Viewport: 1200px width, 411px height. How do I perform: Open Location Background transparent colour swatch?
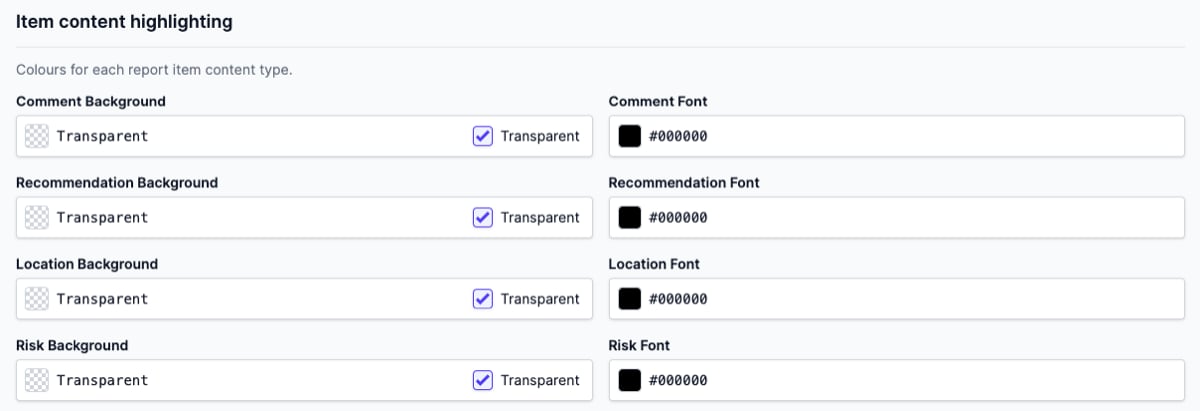(37, 299)
